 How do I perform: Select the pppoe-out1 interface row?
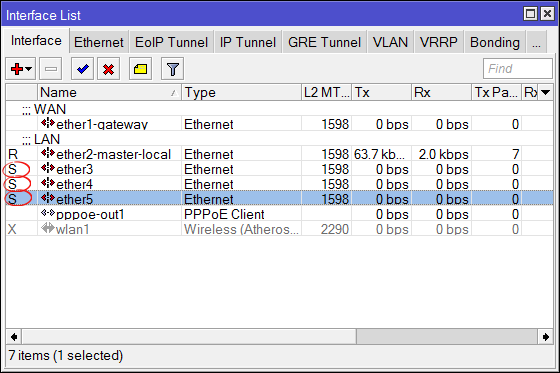pos(279,214)
